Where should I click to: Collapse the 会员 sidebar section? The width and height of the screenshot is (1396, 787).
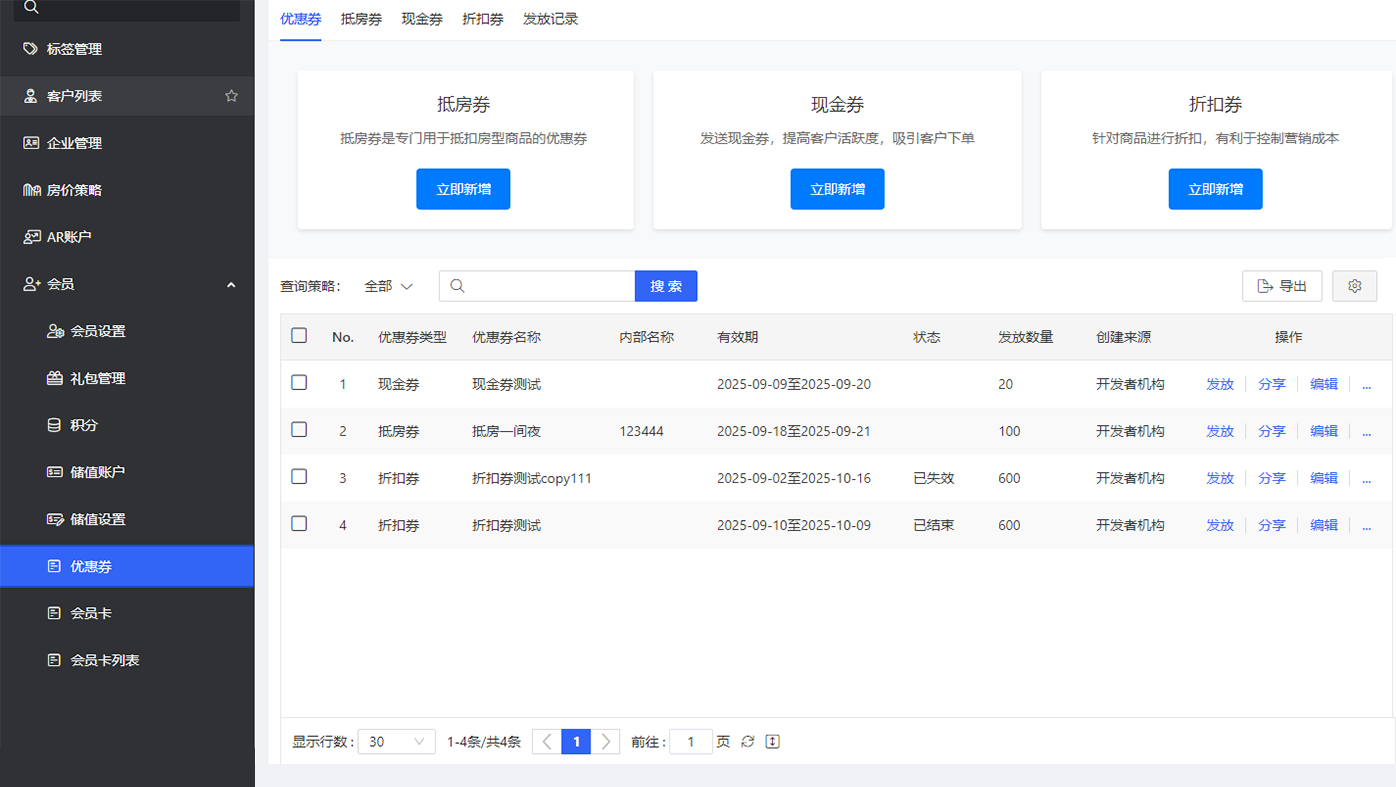[x=230, y=284]
